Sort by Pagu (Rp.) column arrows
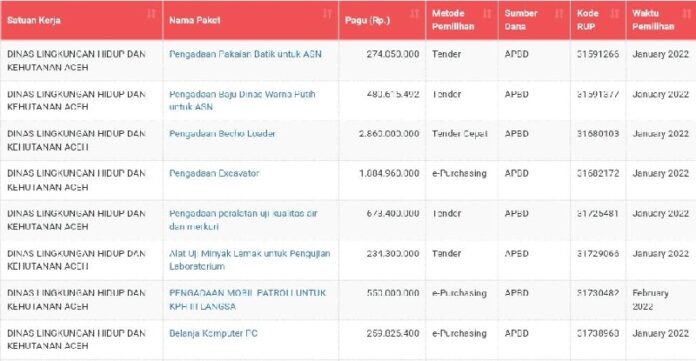 [x=414, y=14]
